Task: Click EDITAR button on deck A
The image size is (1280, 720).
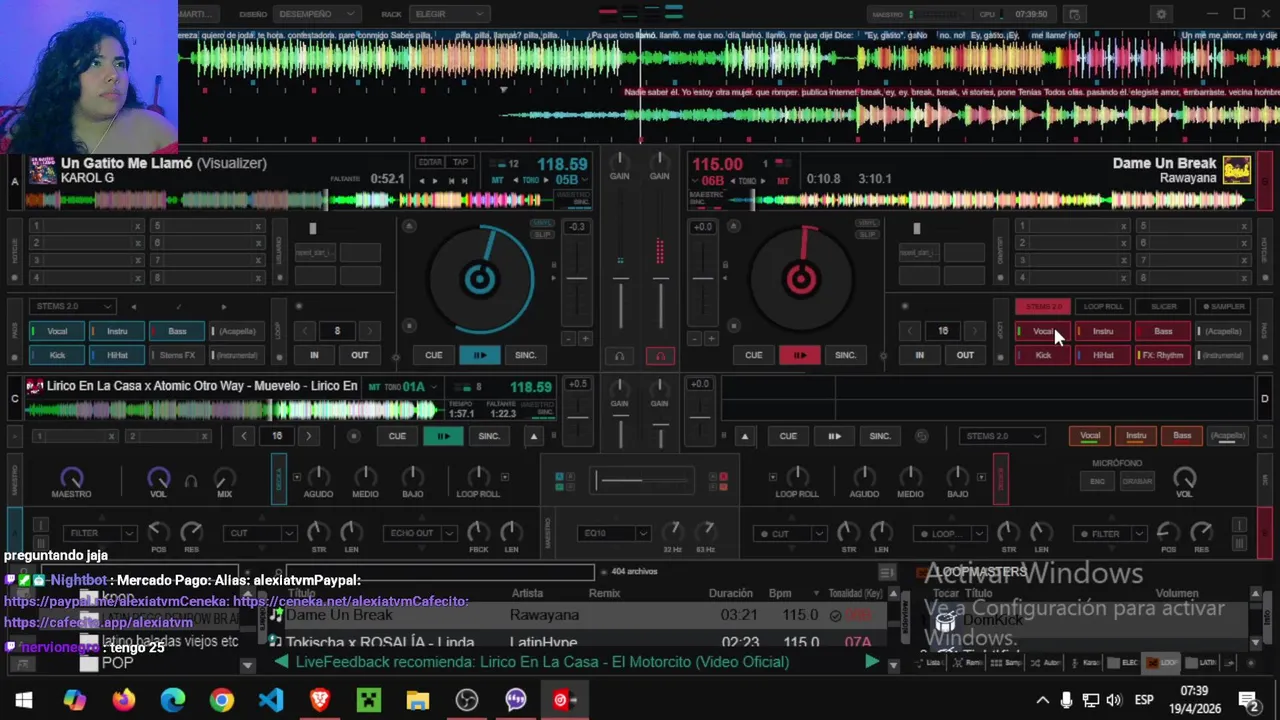Action: click(430, 162)
